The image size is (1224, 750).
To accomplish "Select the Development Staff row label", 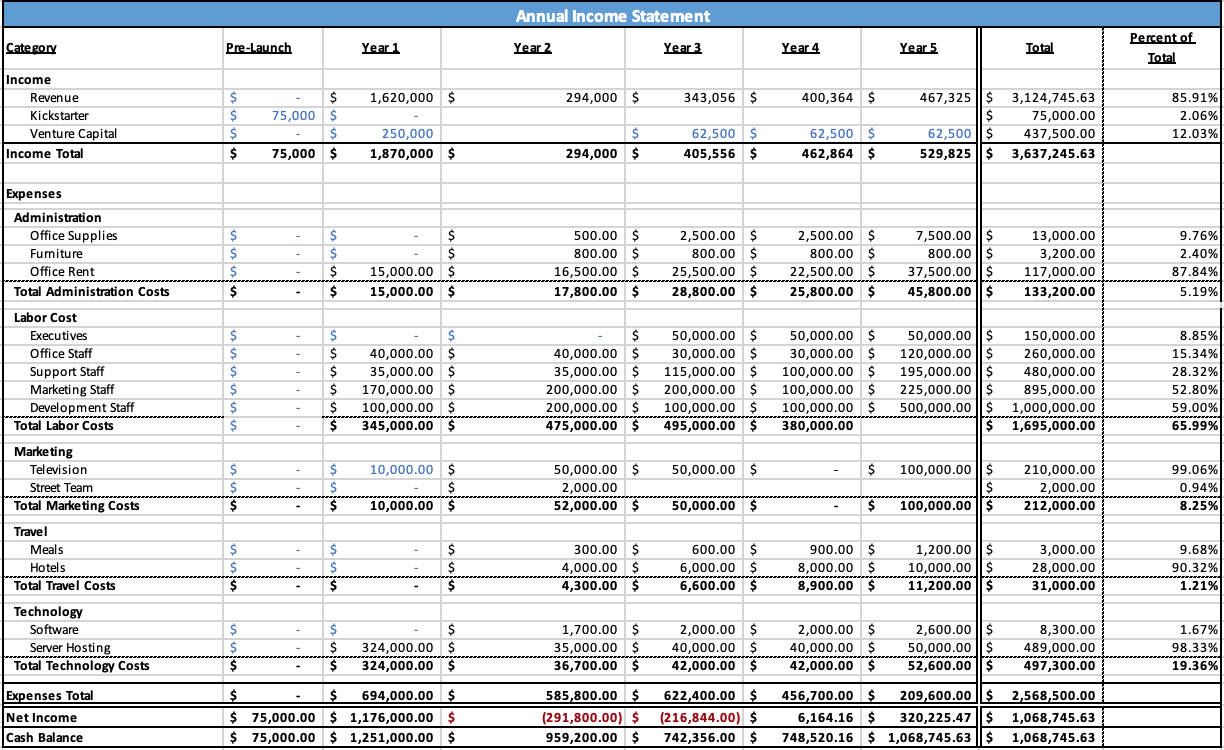I will coord(81,408).
